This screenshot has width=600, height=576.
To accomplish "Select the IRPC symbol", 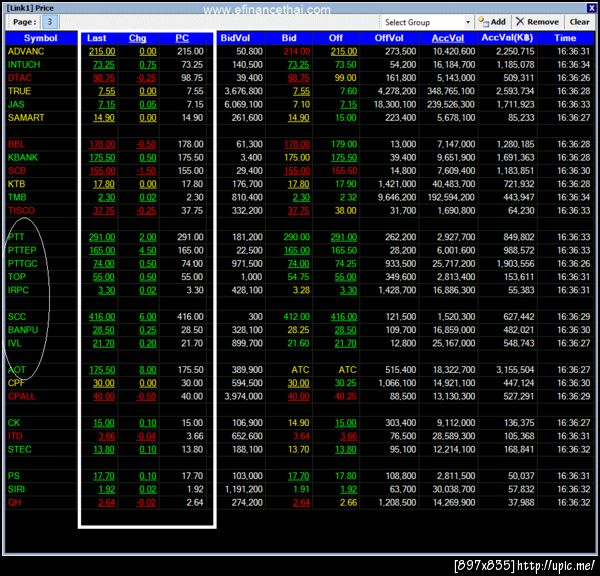I will [18, 290].
